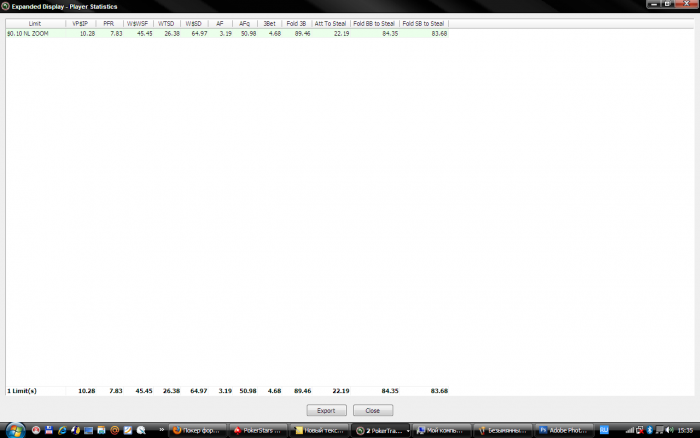The height and width of the screenshot is (438, 700).
Task: Open the floppy disk quick launch icon
Action: [49, 430]
